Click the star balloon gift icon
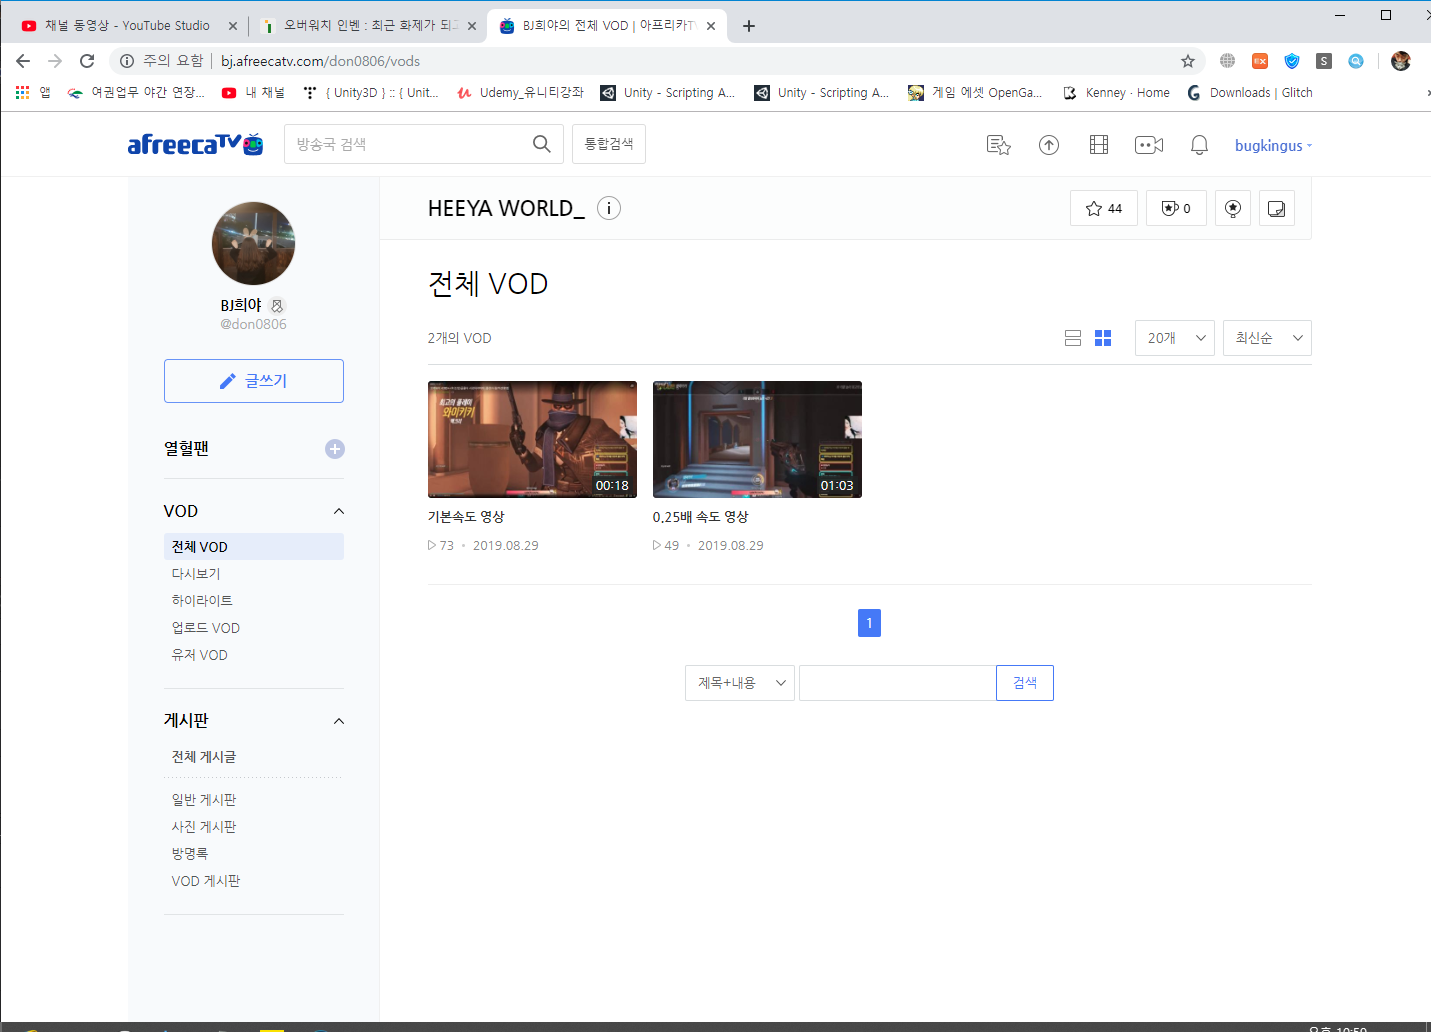 [1232, 208]
